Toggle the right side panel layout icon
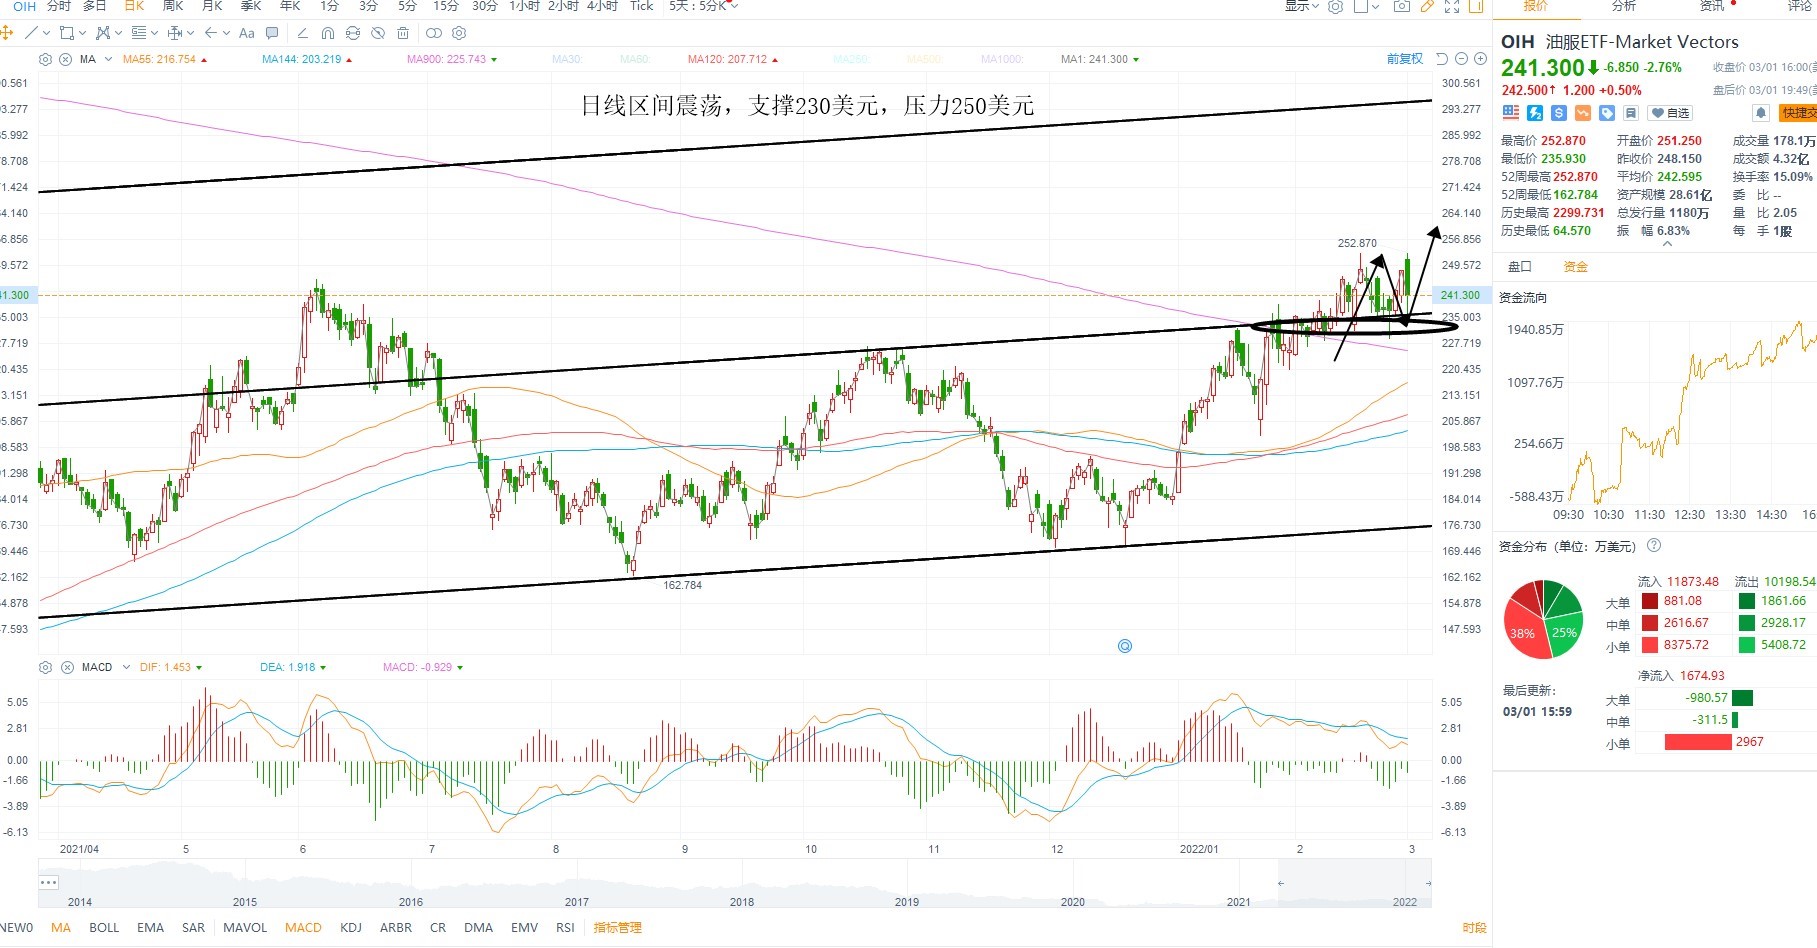1817x948 pixels. click(x=1477, y=6)
